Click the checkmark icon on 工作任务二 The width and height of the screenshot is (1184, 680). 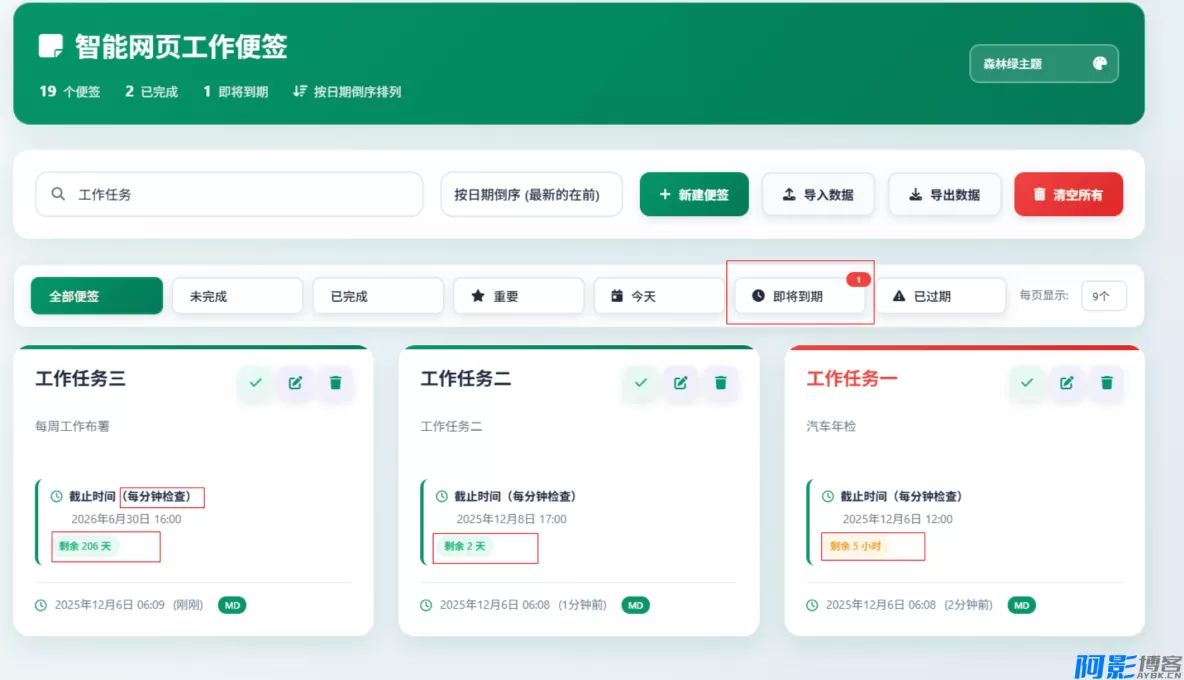640,382
